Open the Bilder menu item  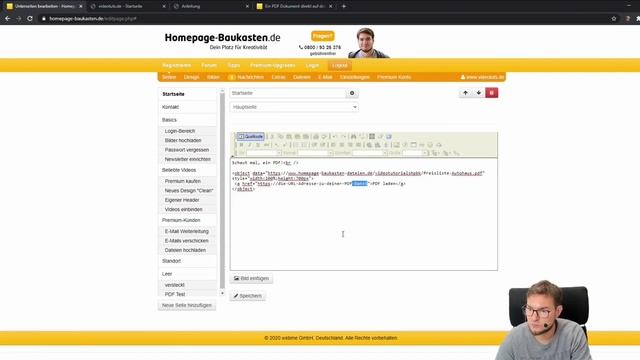pos(213,77)
